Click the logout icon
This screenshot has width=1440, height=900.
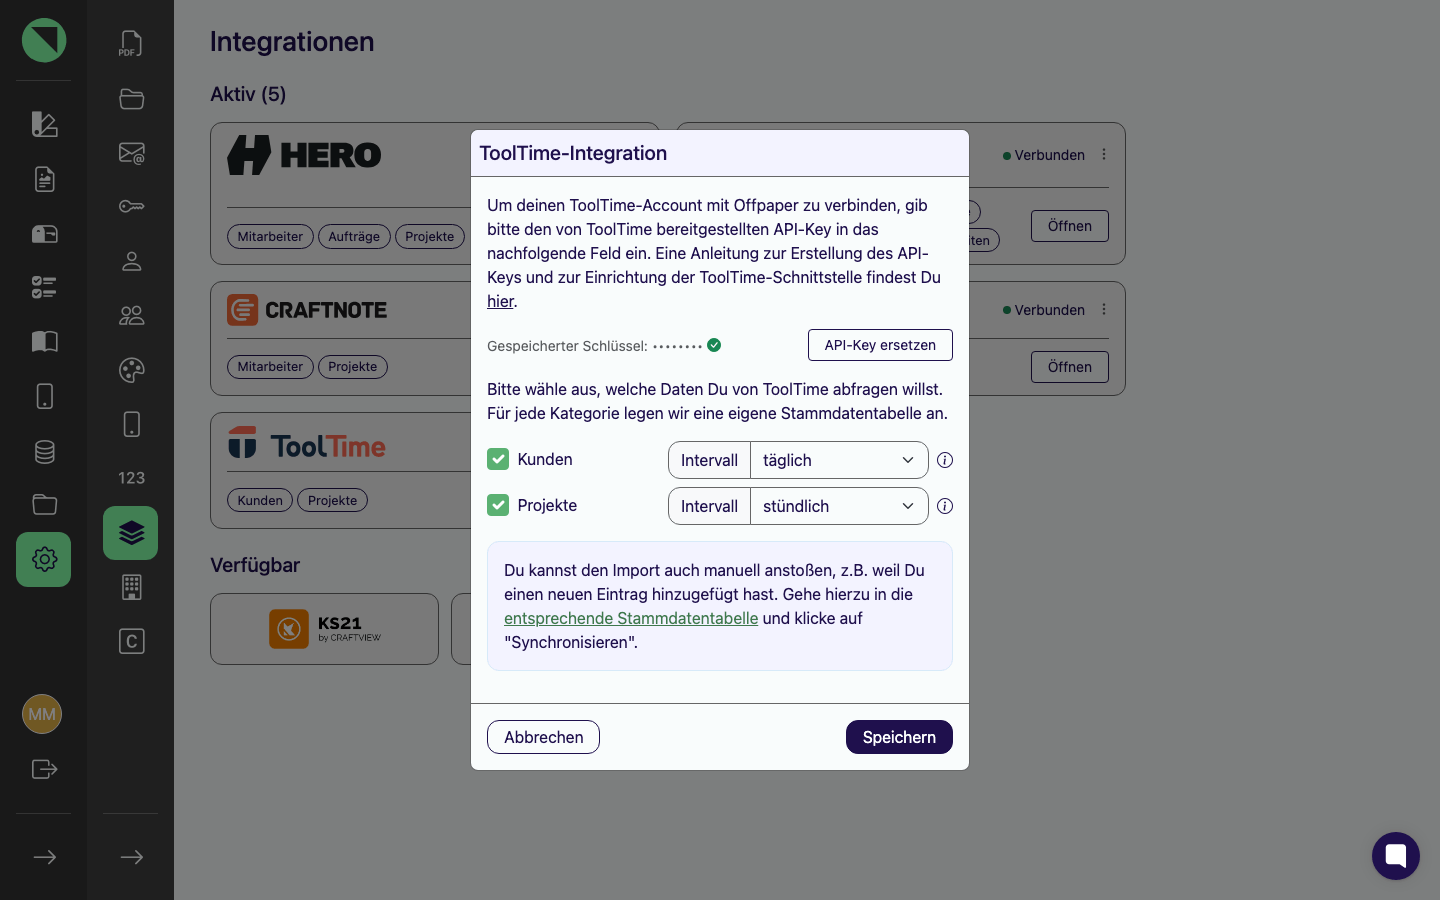tap(44, 769)
